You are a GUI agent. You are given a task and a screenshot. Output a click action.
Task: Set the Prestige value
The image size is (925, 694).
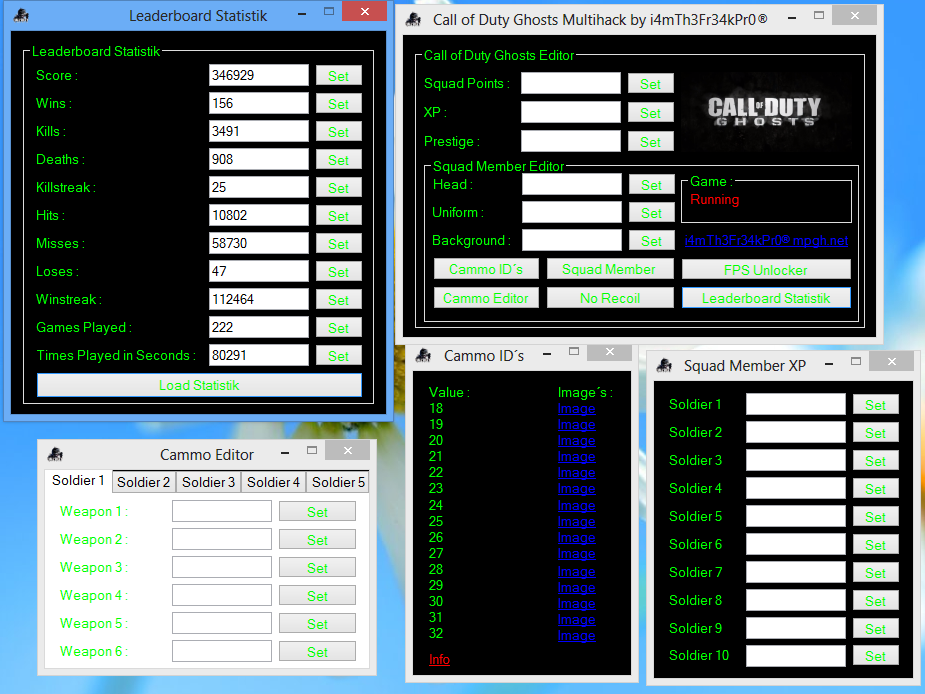[651, 142]
